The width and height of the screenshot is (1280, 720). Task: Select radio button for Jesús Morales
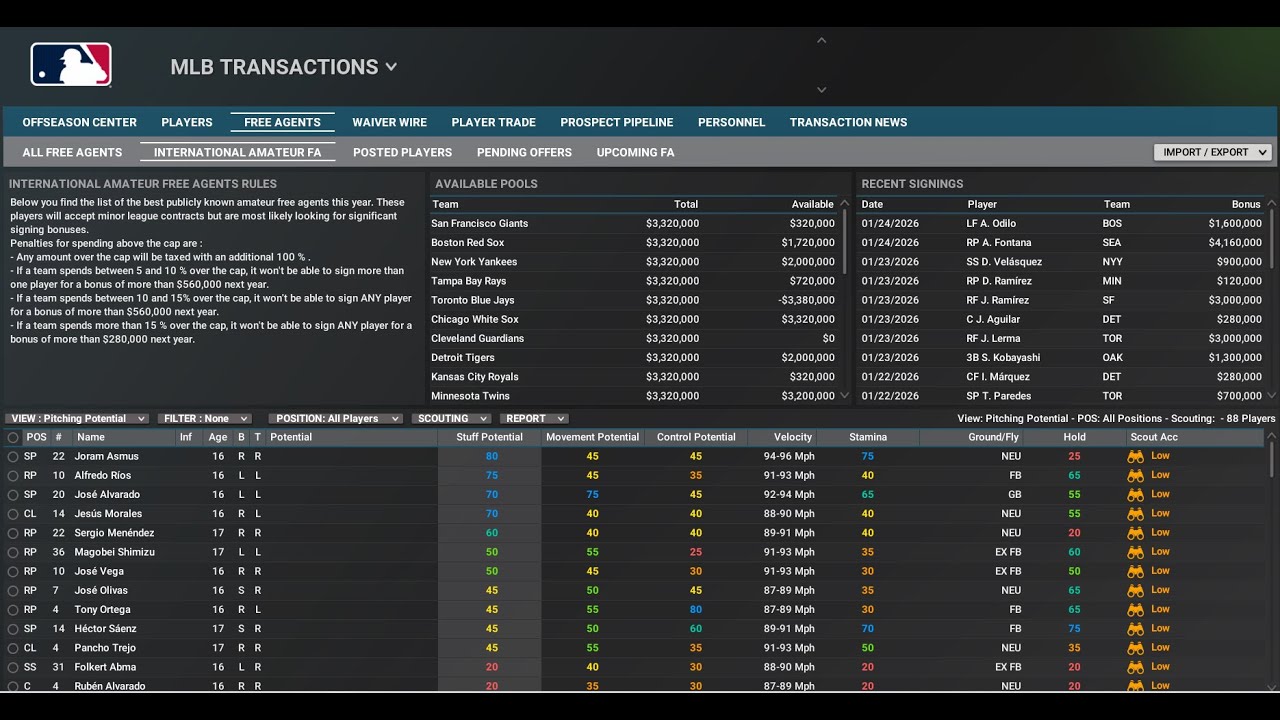pos(13,514)
